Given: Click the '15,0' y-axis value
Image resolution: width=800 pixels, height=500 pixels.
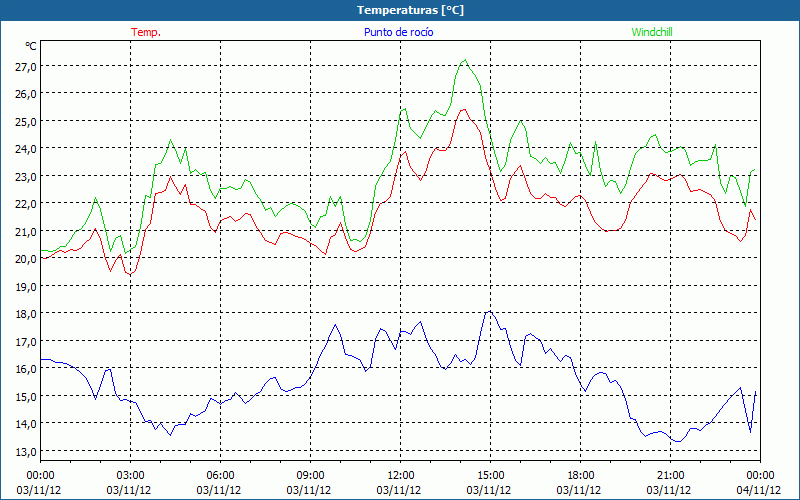Looking at the screenshot, I should (26, 397).
